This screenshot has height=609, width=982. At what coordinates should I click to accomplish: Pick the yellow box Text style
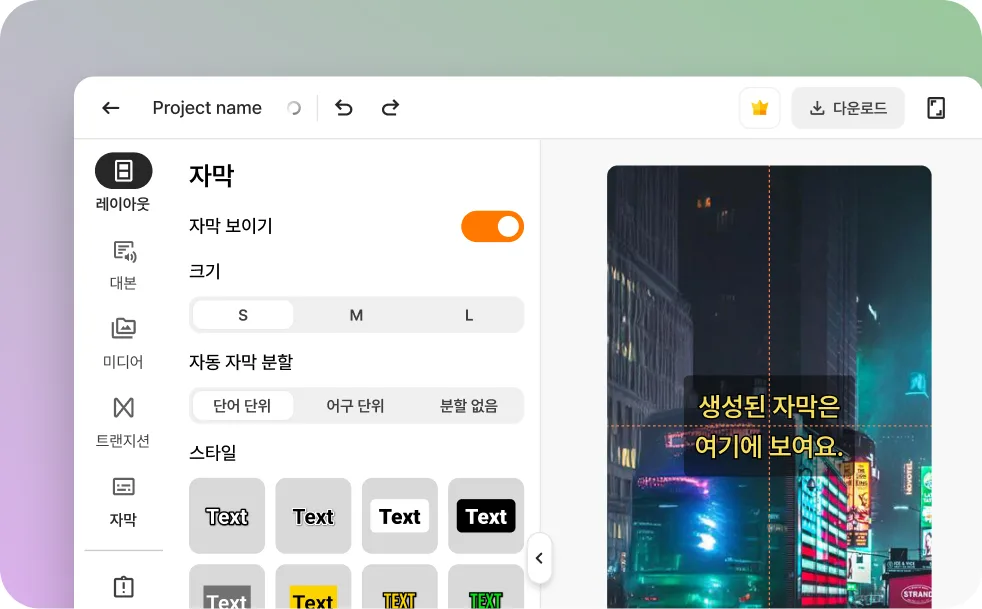tap(313, 587)
